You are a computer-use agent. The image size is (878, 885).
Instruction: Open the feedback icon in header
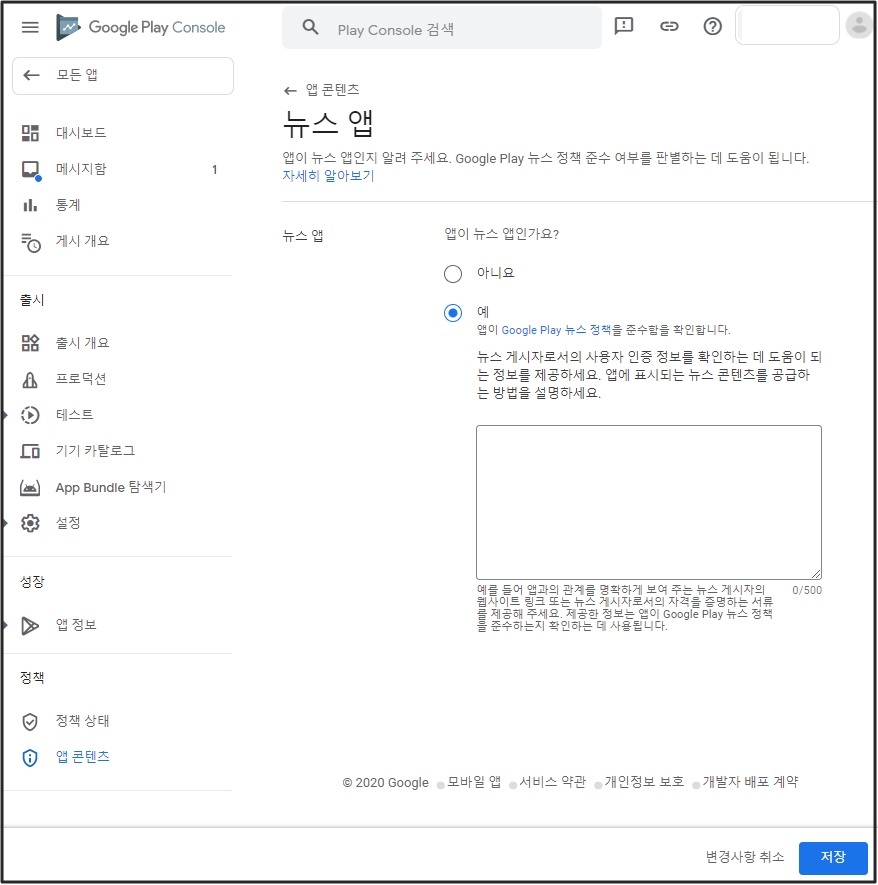[624, 26]
